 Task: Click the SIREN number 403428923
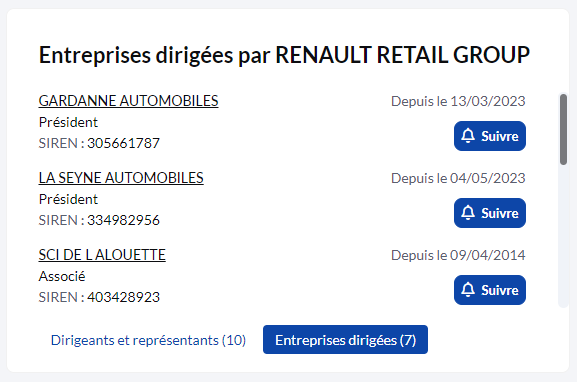pos(123,297)
